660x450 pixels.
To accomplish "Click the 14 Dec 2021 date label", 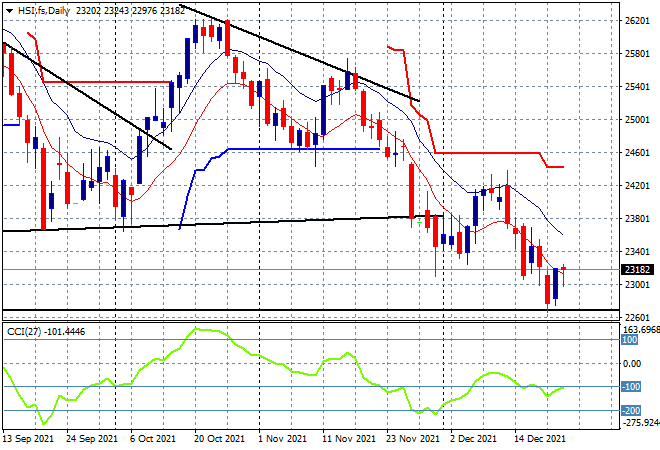I will point(540,439).
